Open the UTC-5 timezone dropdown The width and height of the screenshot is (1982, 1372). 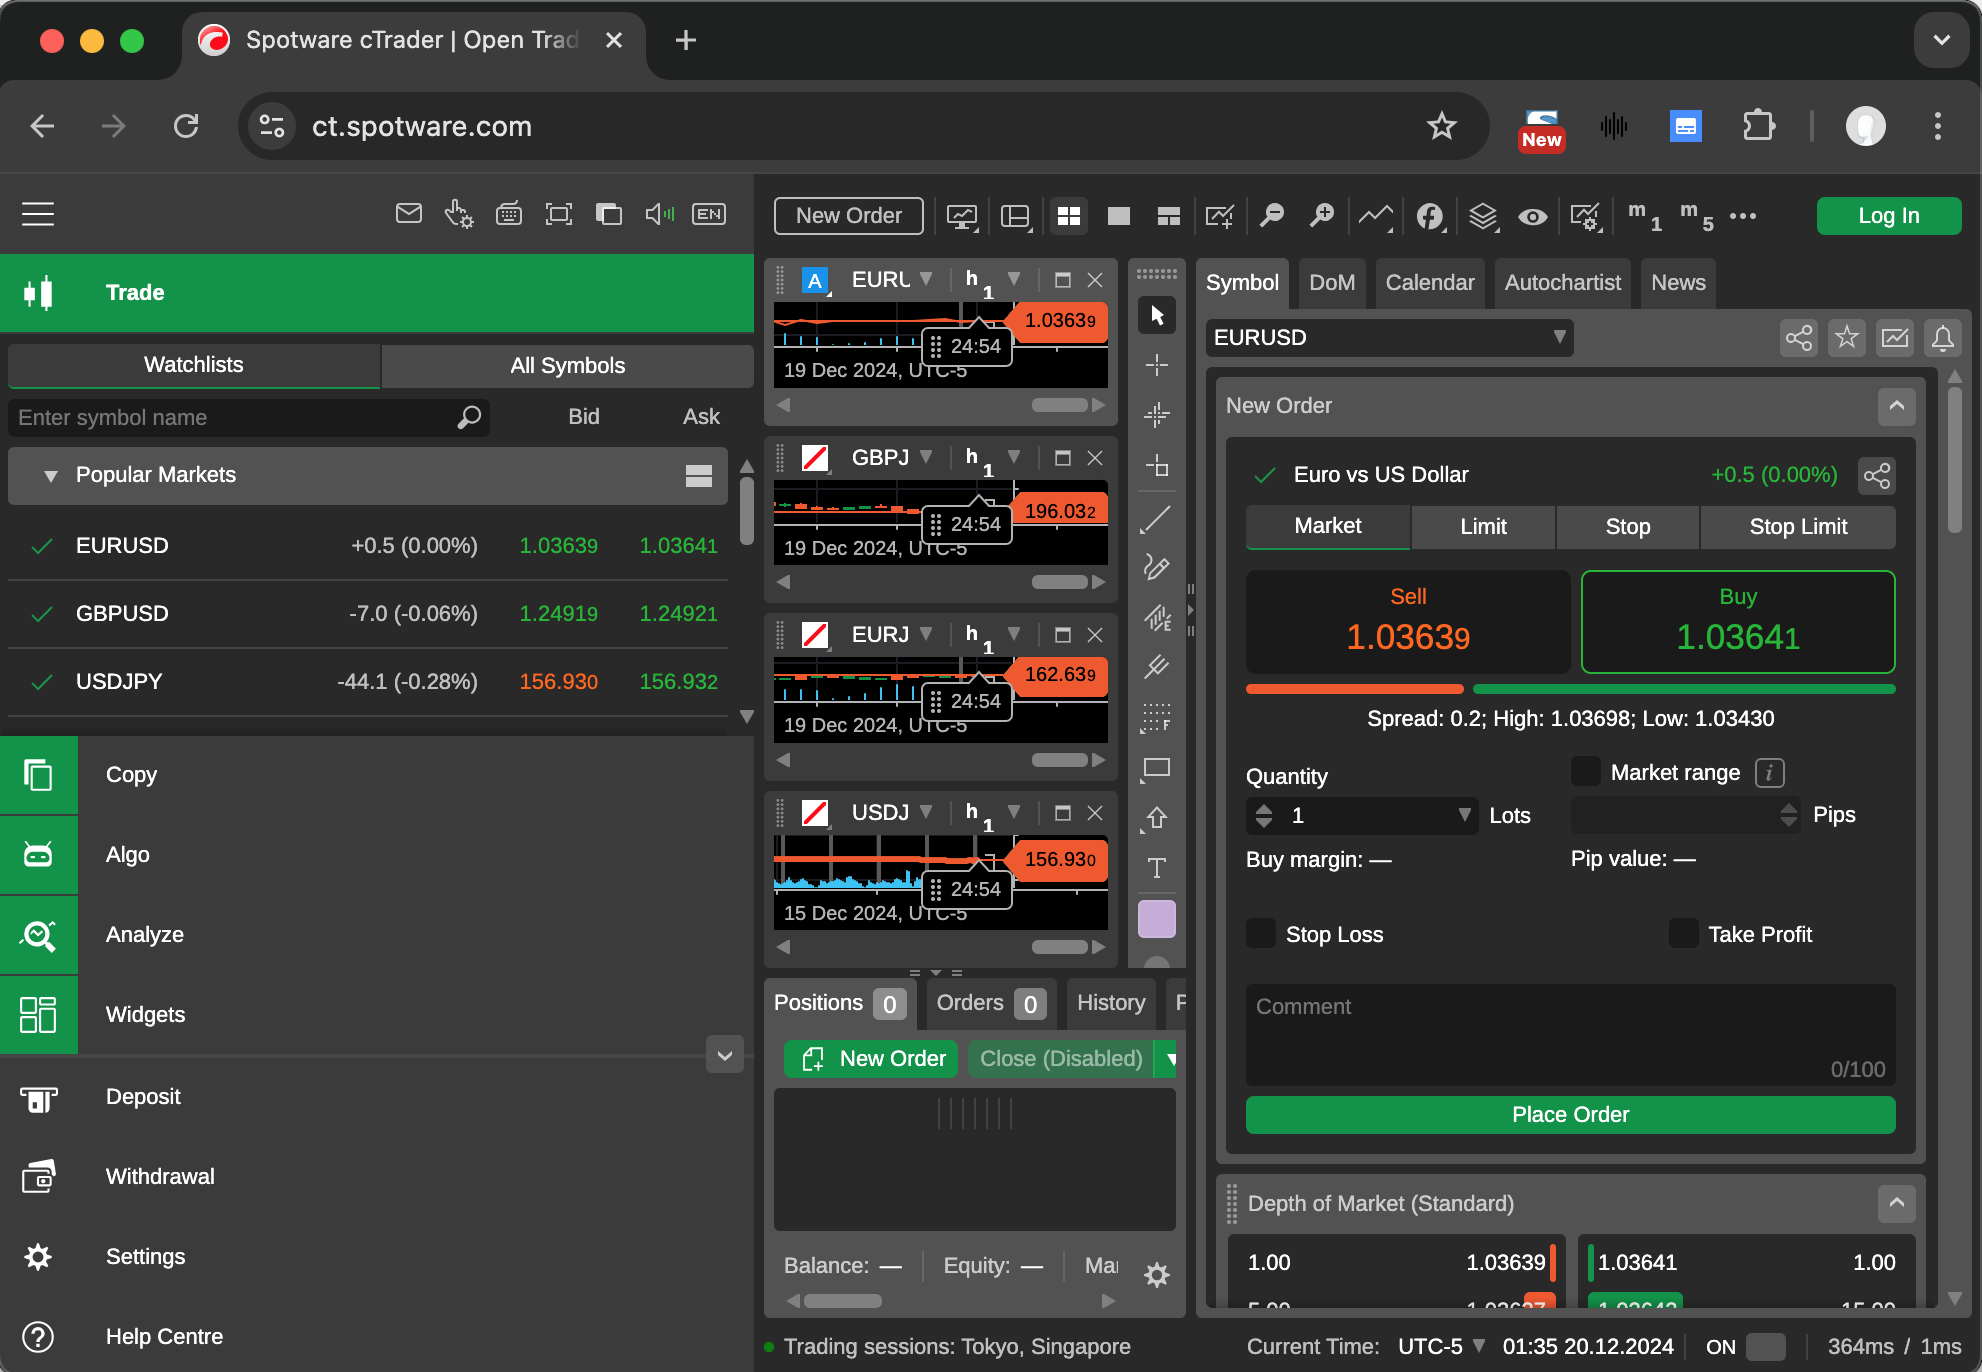1441,1347
